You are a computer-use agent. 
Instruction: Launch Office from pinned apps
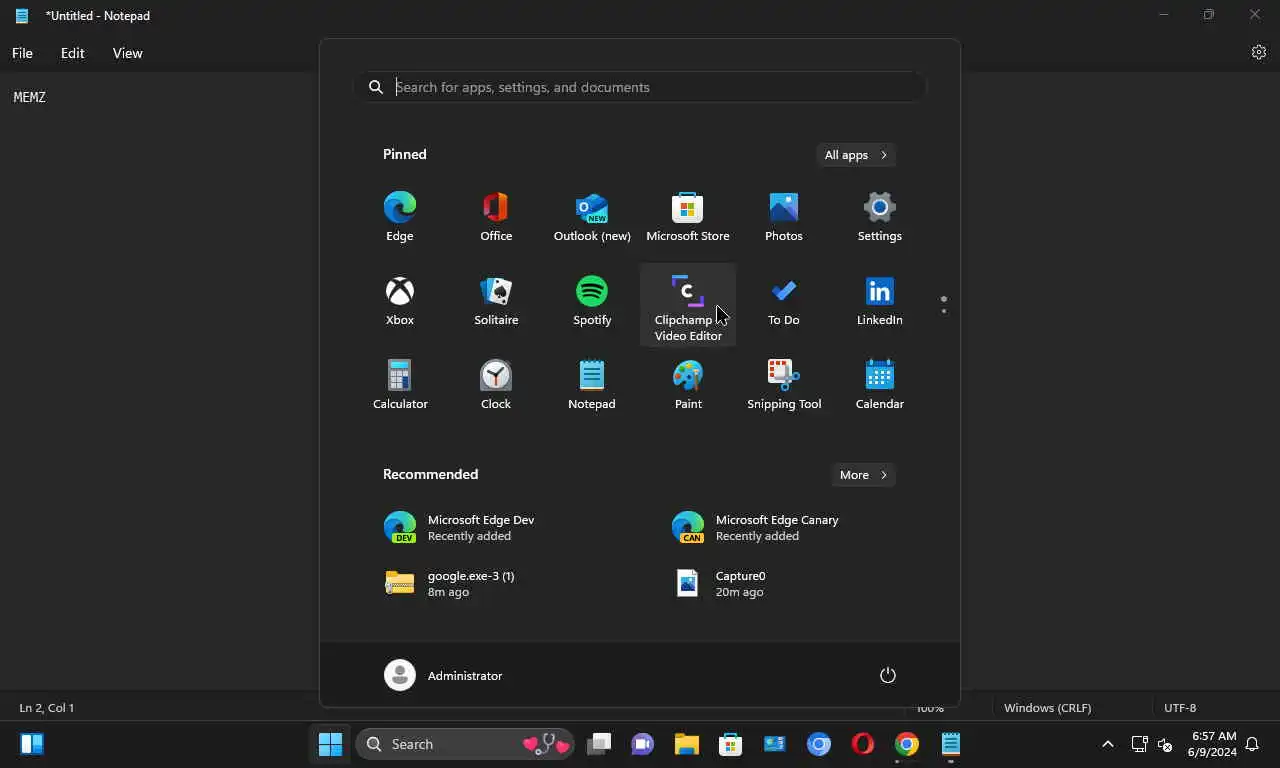496,217
